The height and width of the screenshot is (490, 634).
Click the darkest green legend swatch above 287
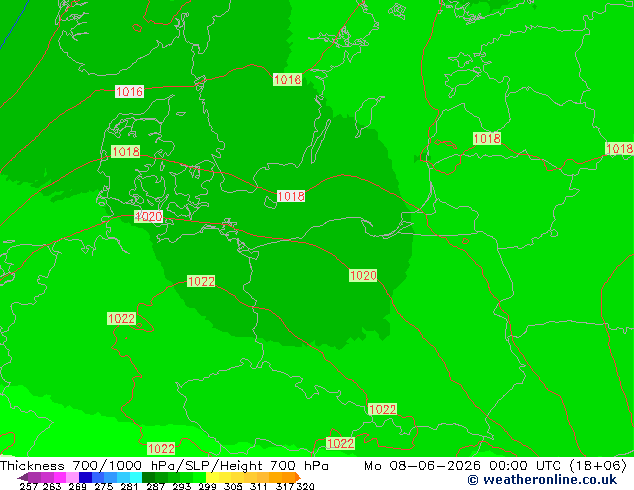(x=148, y=477)
